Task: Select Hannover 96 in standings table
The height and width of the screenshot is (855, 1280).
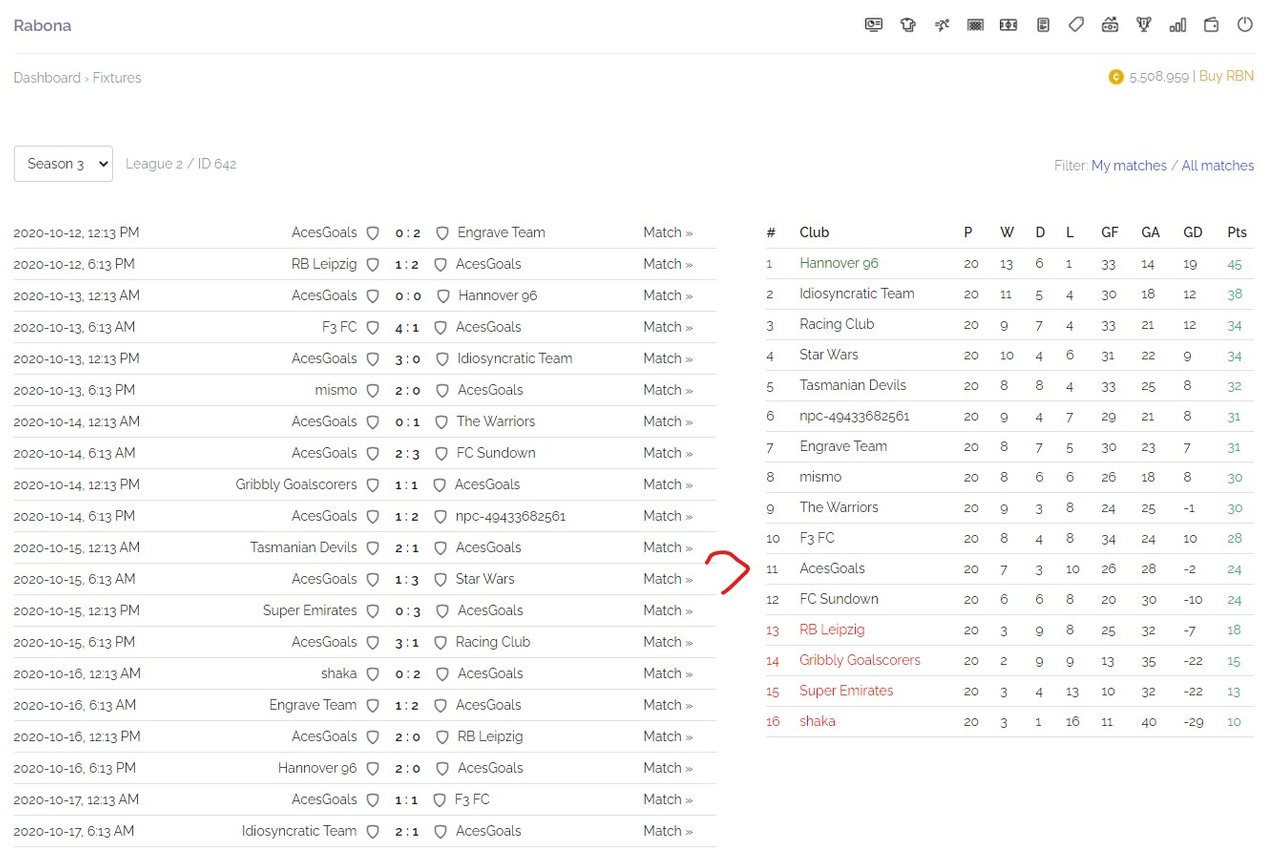Action: pyautogui.click(x=839, y=263)
